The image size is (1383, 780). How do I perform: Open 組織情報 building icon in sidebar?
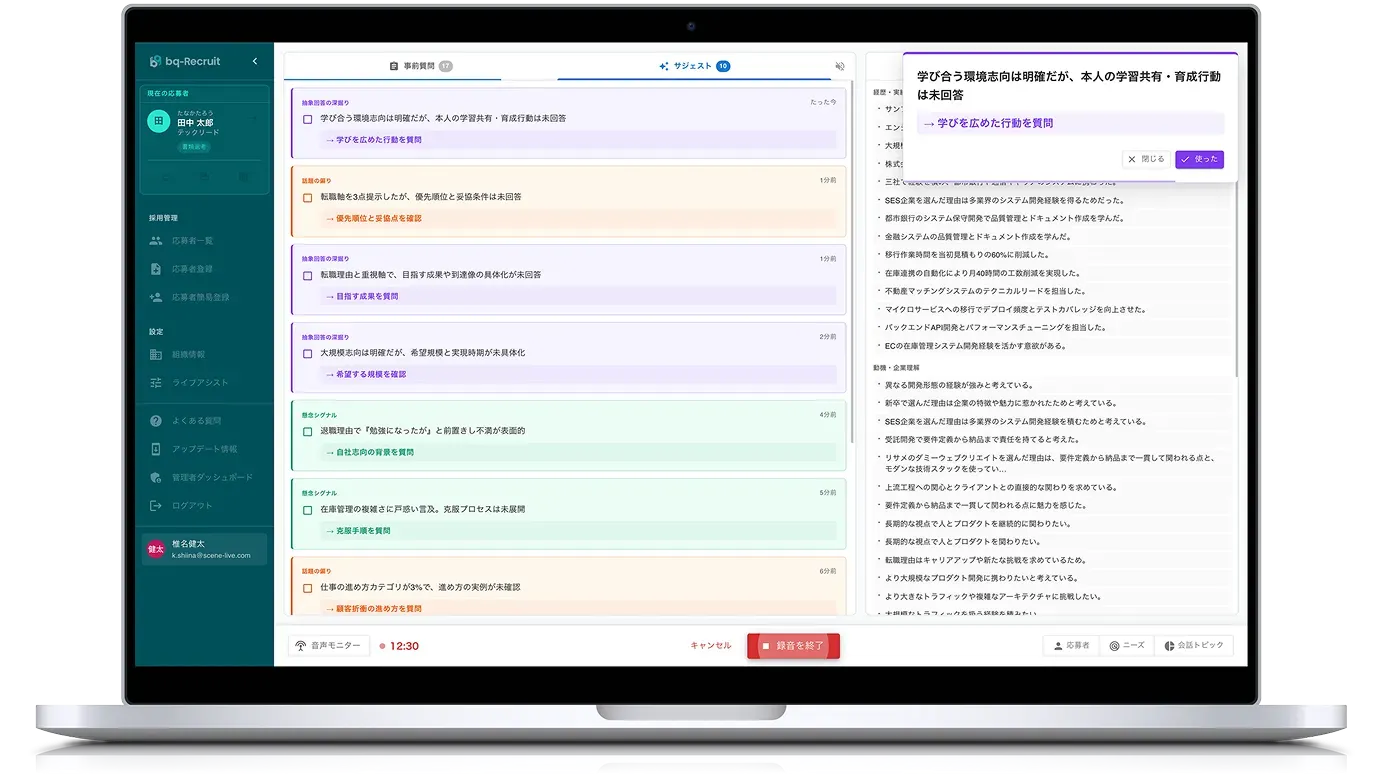(155, 354)
